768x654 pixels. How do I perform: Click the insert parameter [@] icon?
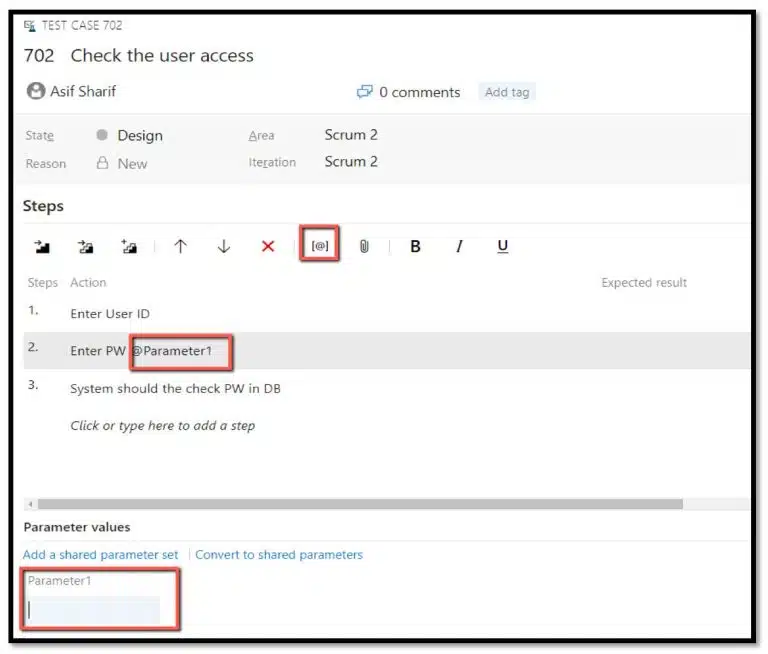[320, 246]
